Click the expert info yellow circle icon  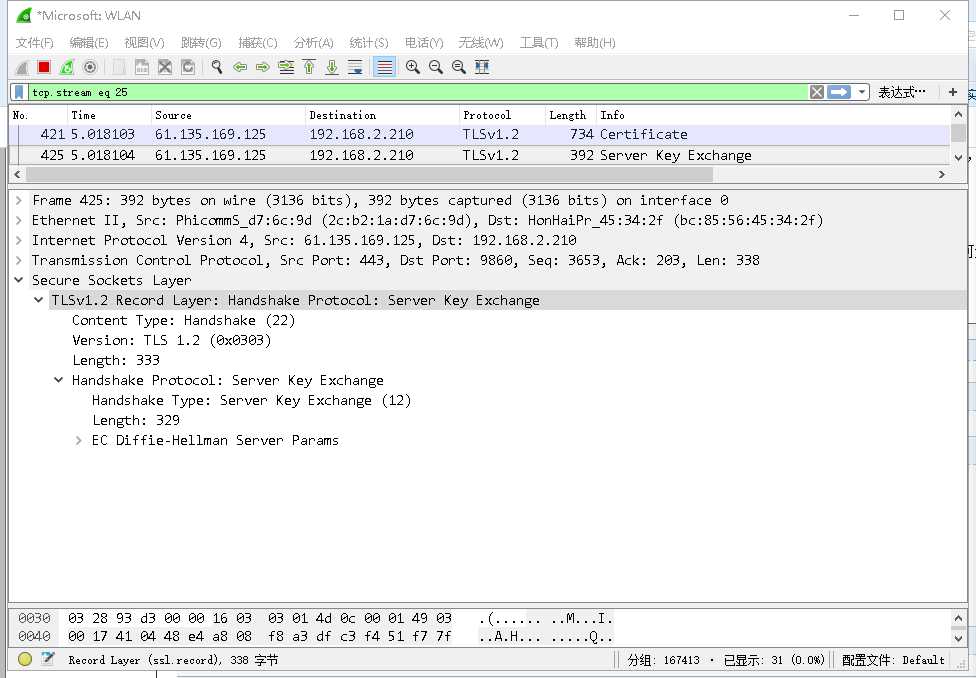[x=25, y=659]
